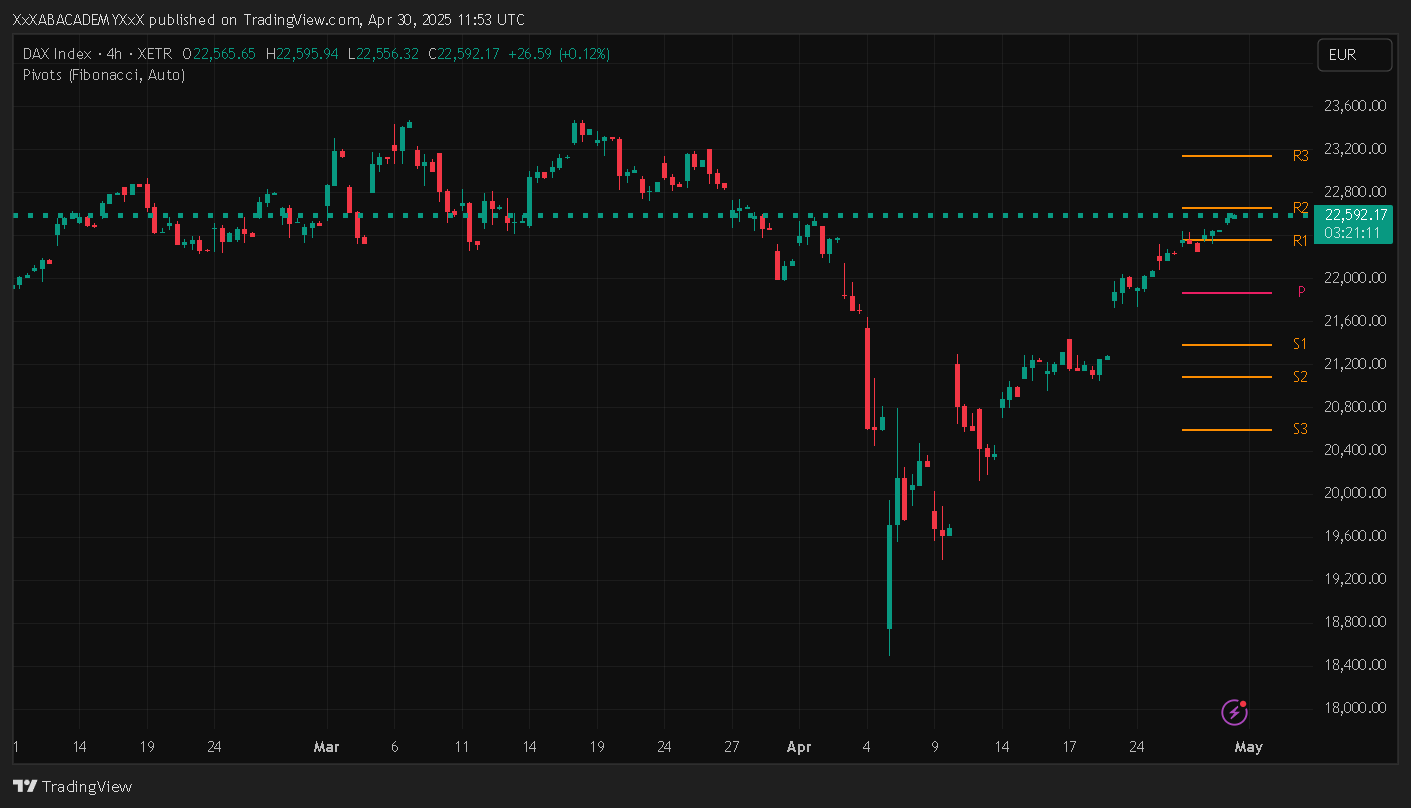Click the Mar label on time axis
The width and height of the screenshot is (1411, 808).
[326, 746]
